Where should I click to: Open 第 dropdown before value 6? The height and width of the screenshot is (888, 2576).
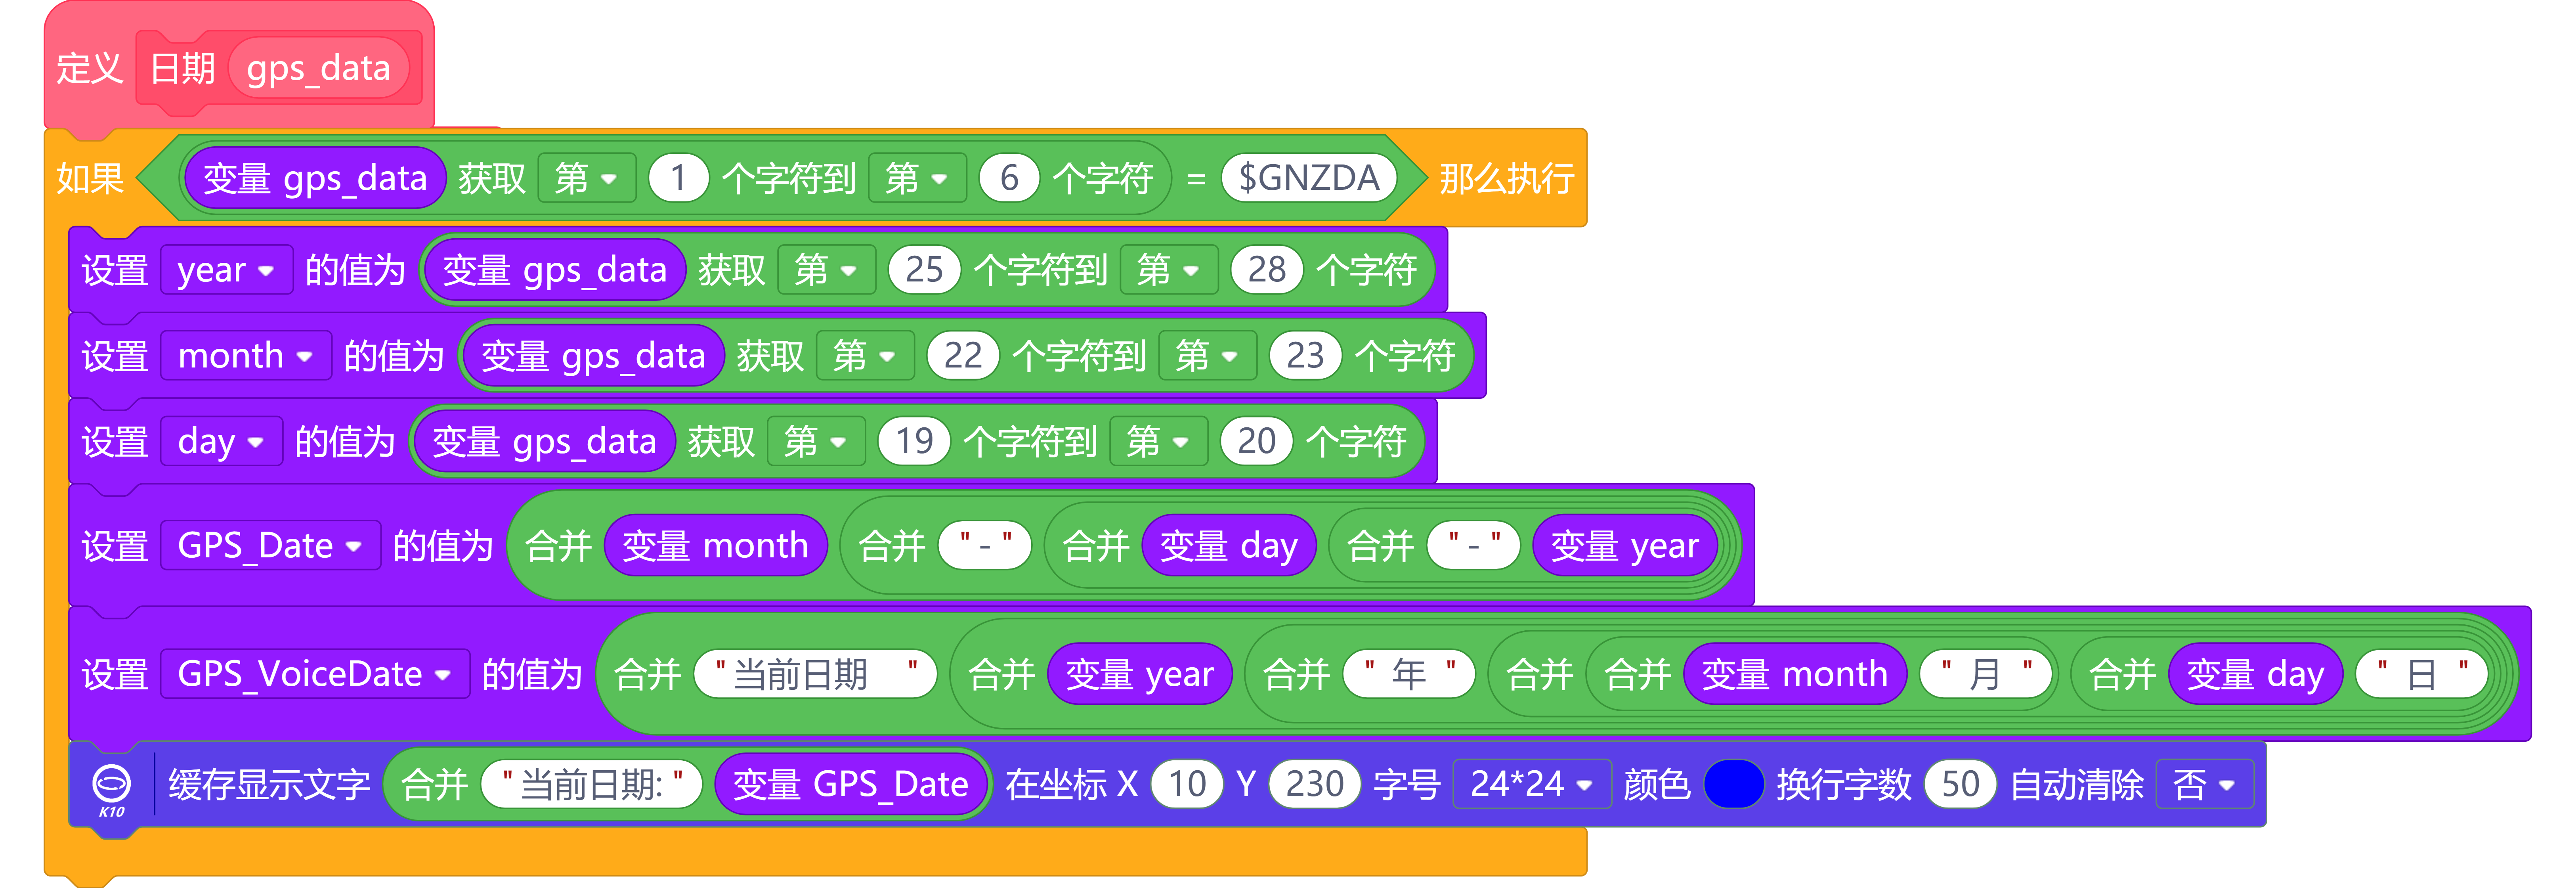pos(917,178)
